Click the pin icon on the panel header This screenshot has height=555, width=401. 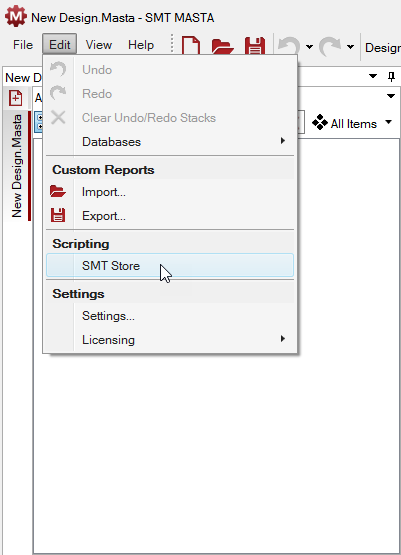pos(391,76)
